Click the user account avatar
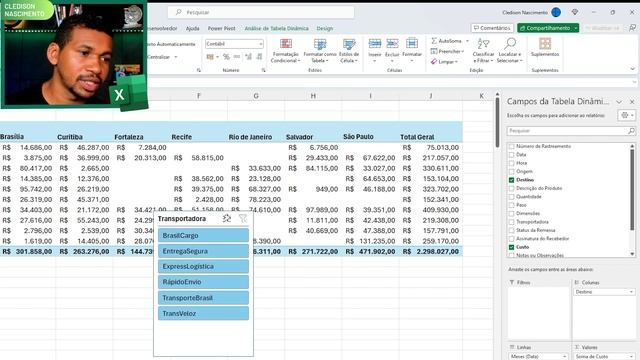640x360 pixels. tap(556, 12)
